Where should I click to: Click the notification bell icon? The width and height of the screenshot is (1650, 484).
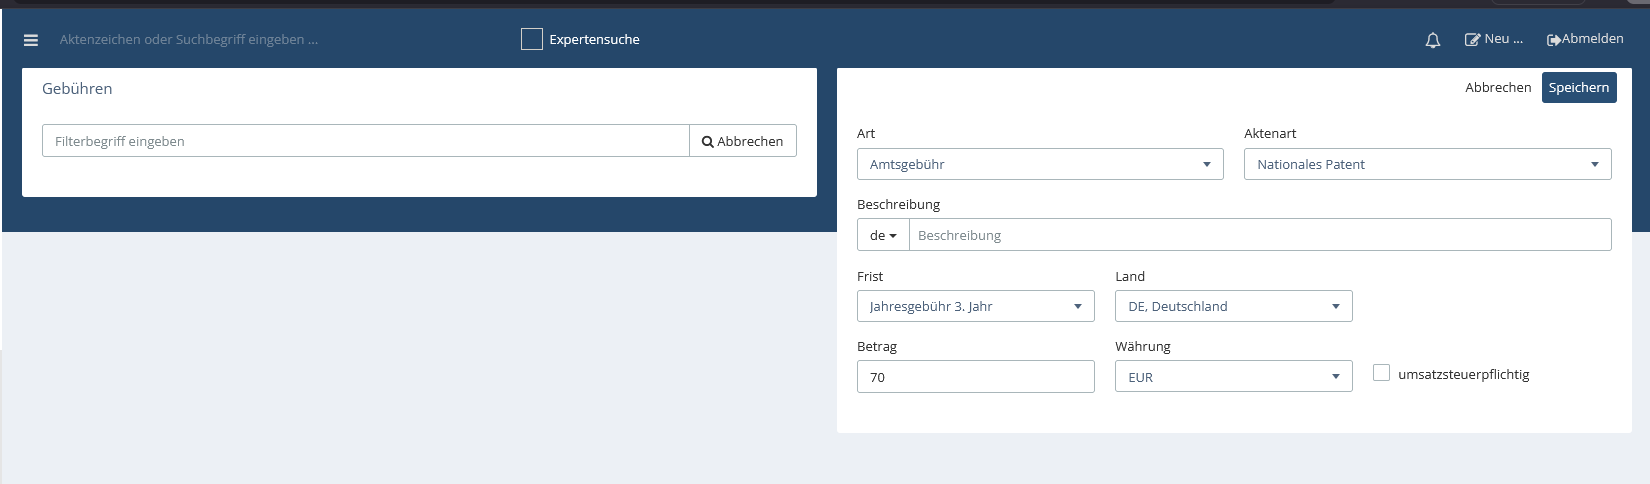(x=1432, y=40)
